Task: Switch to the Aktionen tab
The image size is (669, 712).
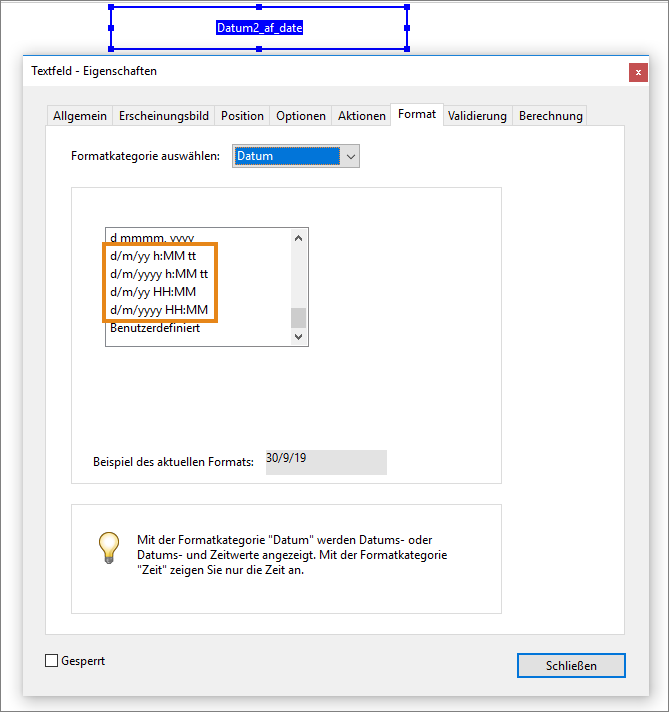Action: (361, 116)
